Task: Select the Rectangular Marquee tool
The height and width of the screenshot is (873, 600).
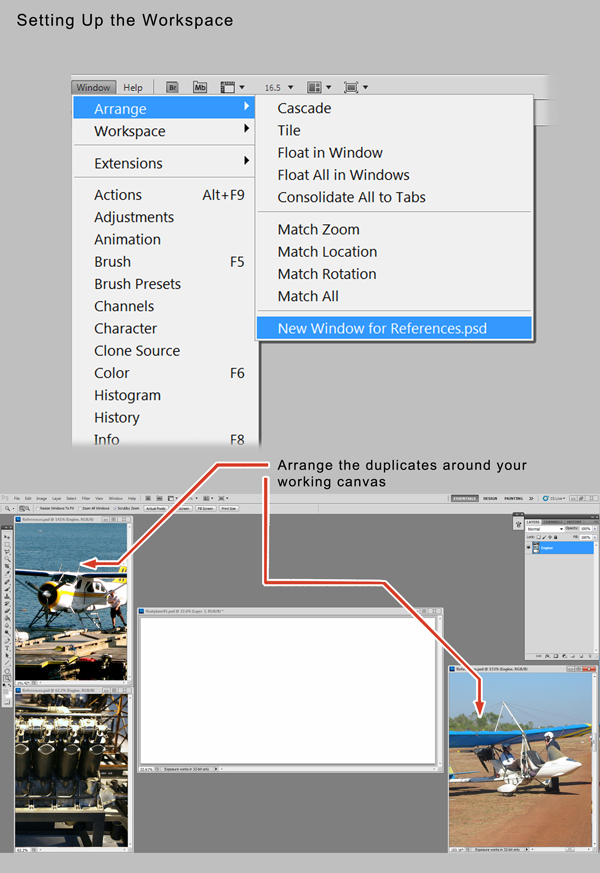Action: [7, 544]
